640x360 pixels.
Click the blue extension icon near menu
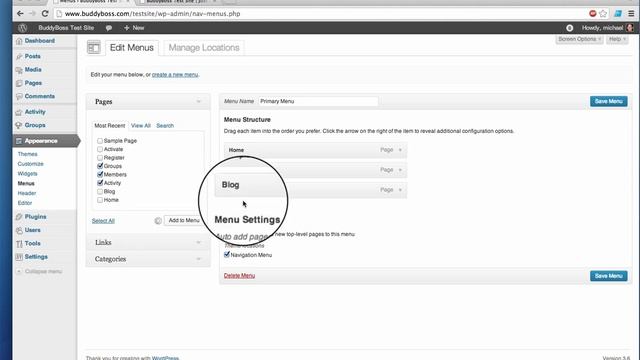tap(618, 14)
